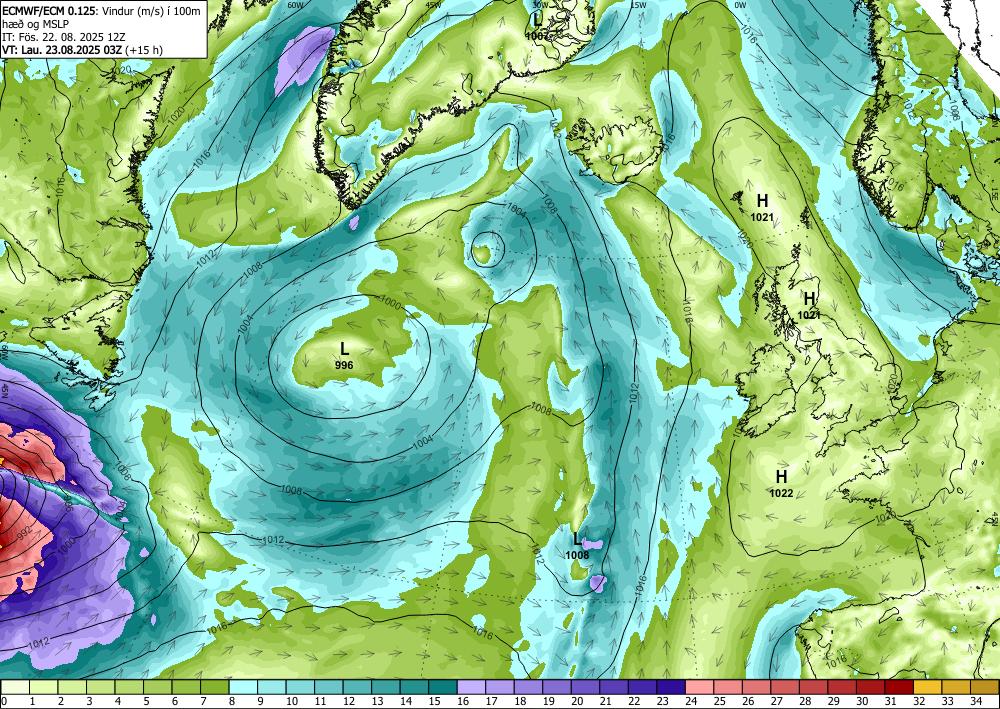Select the green swatch labeled 7 in the legend
1000x709 pixels.
tap(214, 687)
